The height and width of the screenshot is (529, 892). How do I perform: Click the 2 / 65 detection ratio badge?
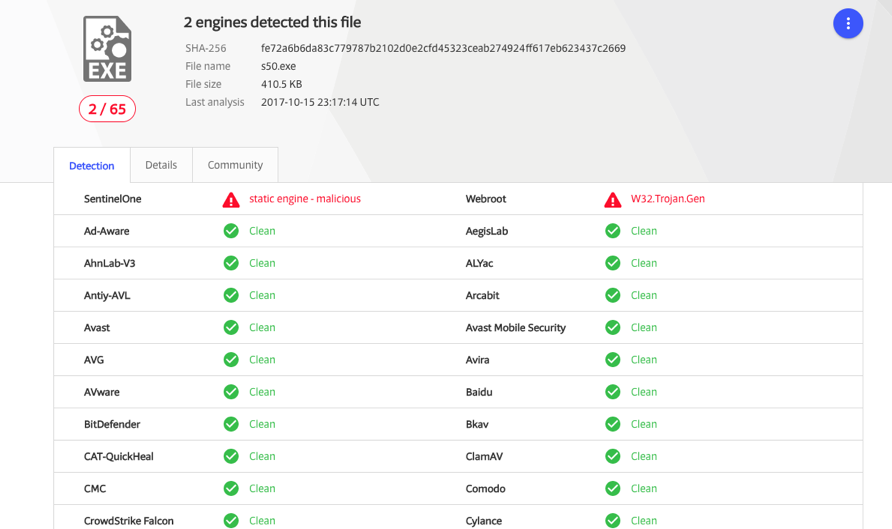[x=107, y=109]
